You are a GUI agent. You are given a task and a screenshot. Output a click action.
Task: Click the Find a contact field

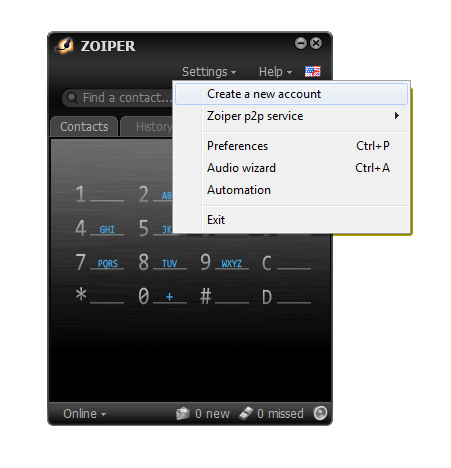pos(118,98)
